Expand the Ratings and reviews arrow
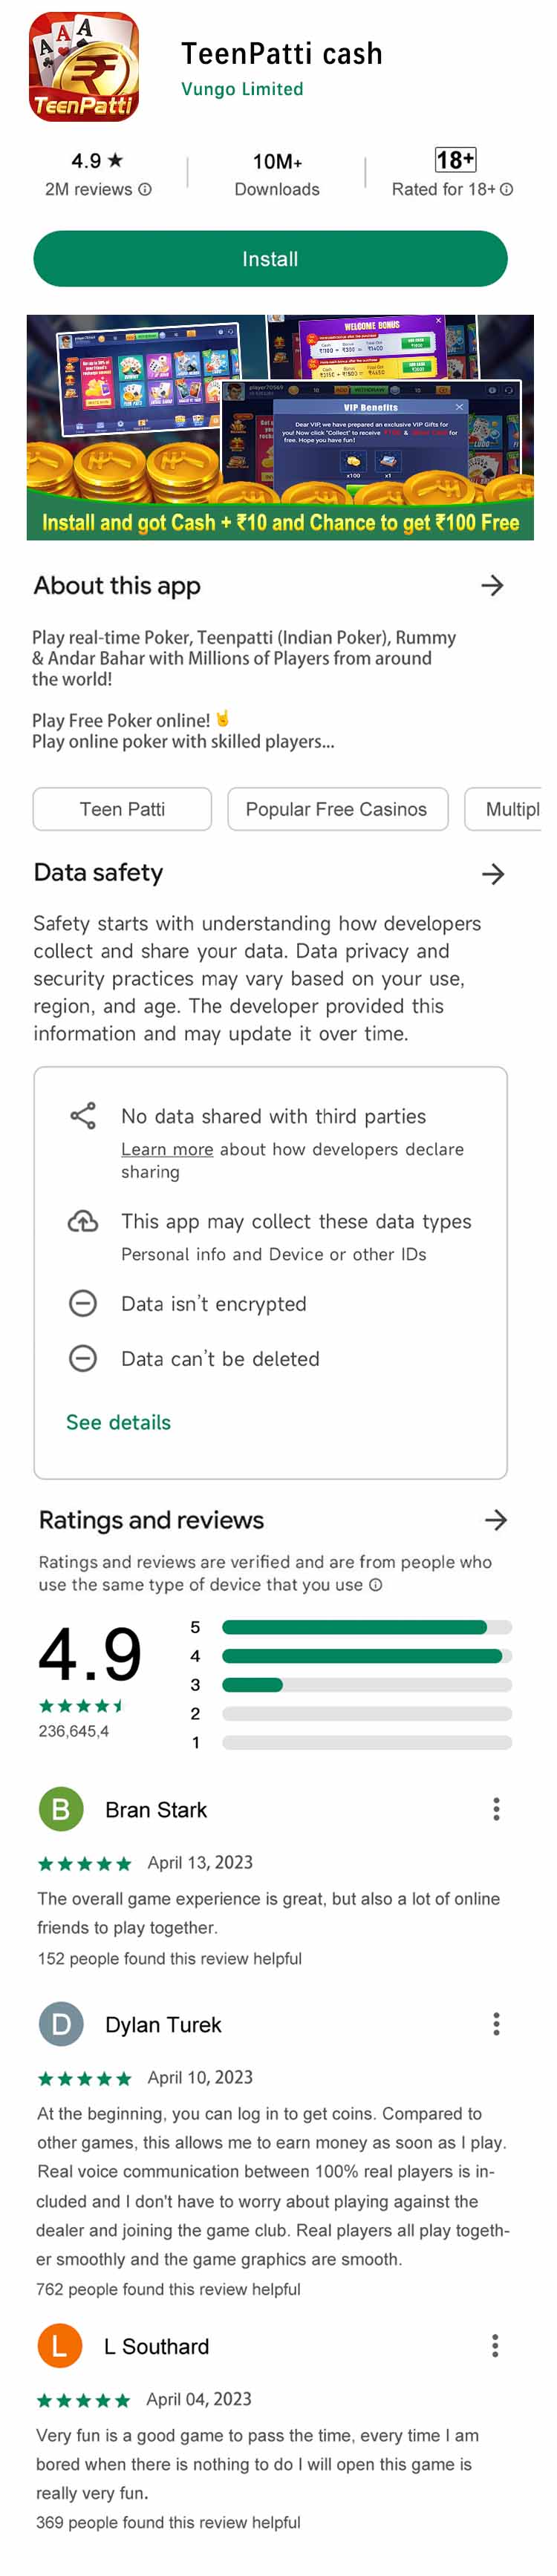 pyautogui.click(x=496, y=1520)
